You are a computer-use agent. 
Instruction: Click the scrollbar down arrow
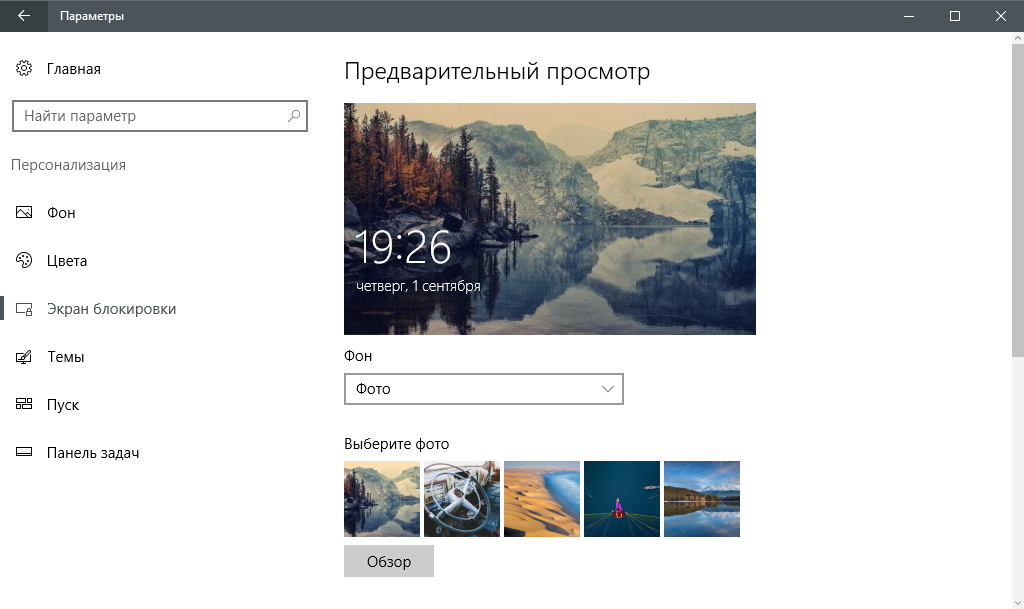click(x=1017, y=602)
